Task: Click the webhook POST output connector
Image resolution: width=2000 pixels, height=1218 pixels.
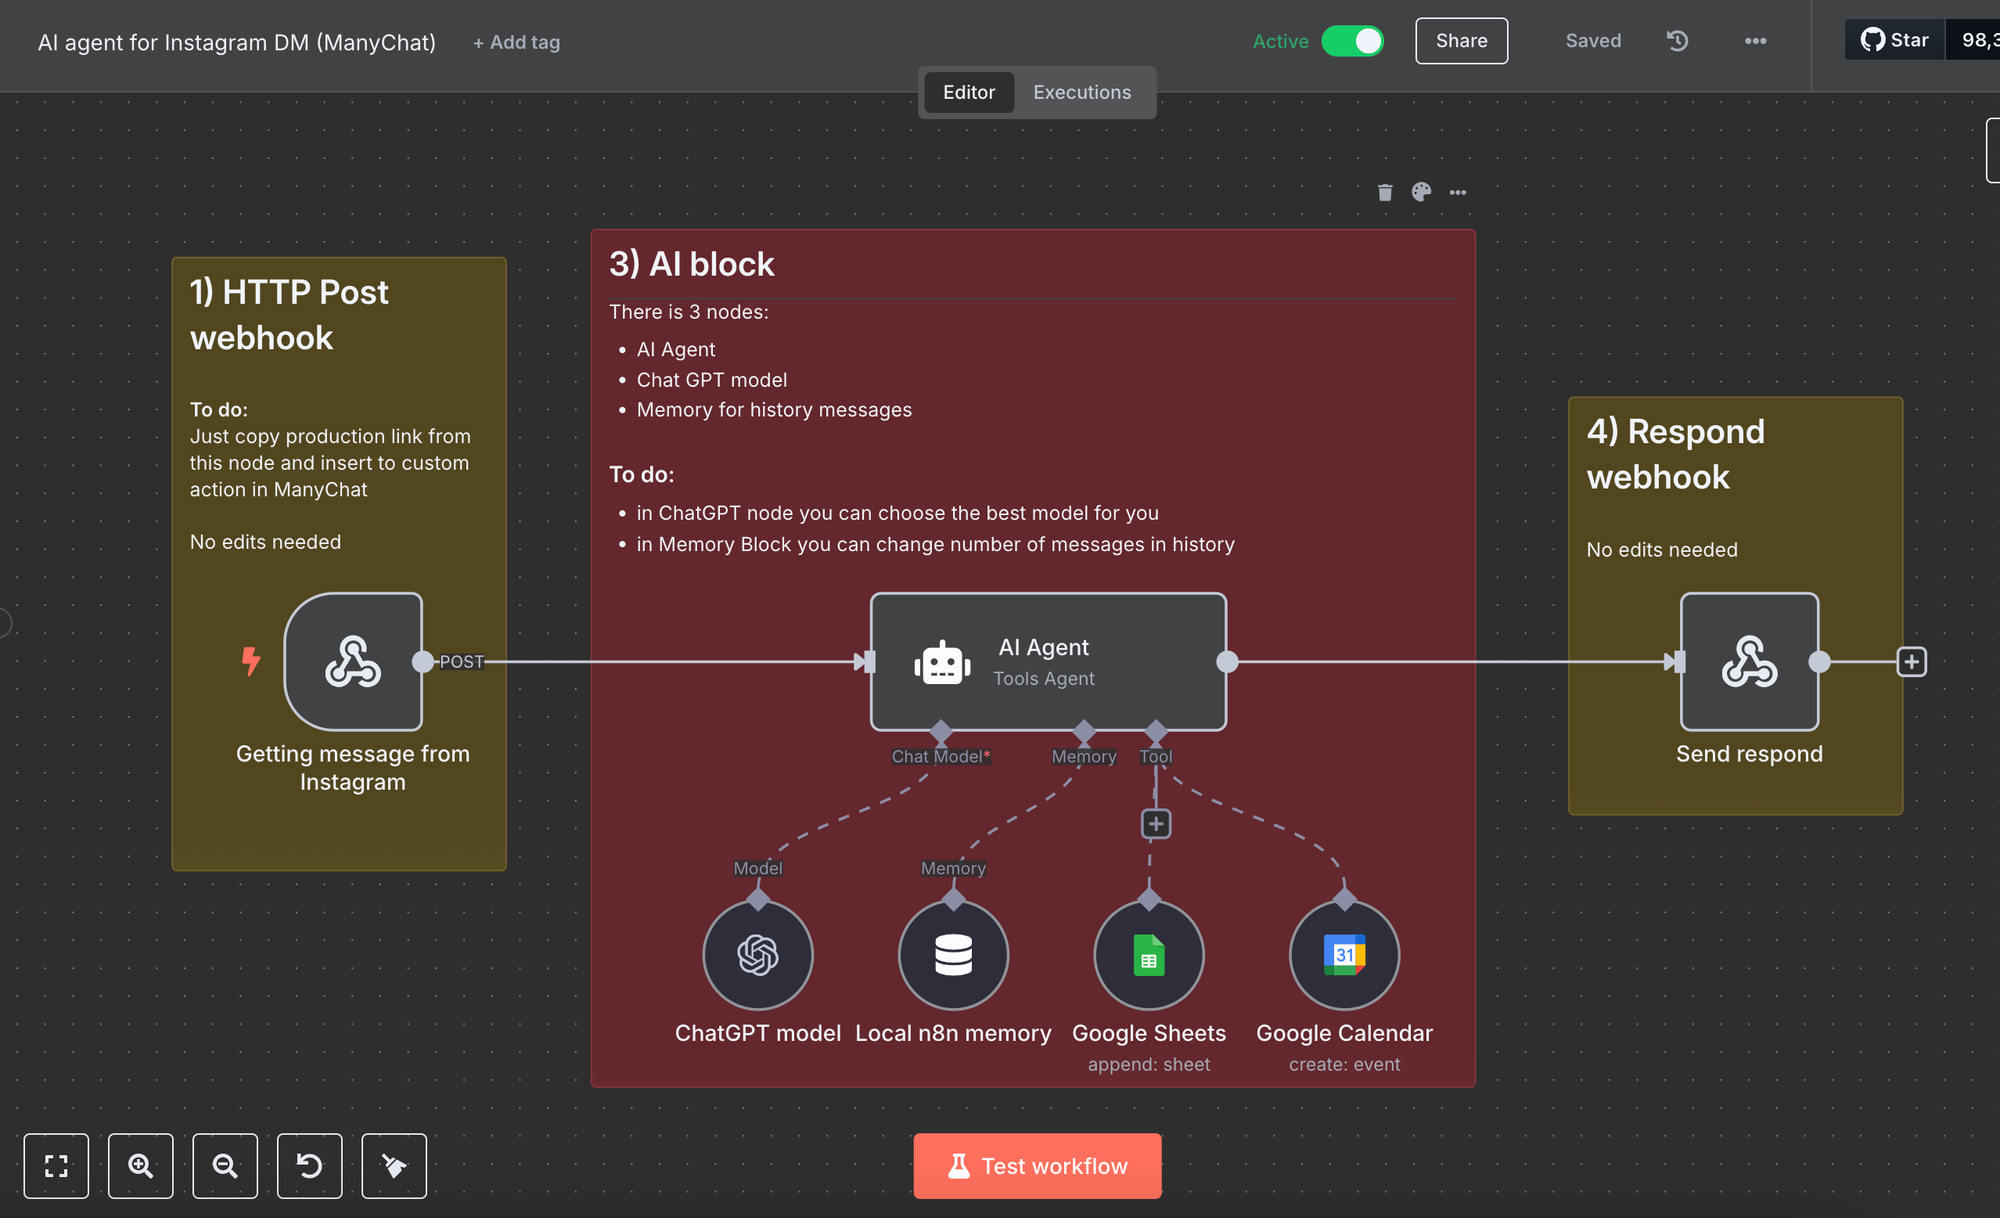Action: [423, 661]
